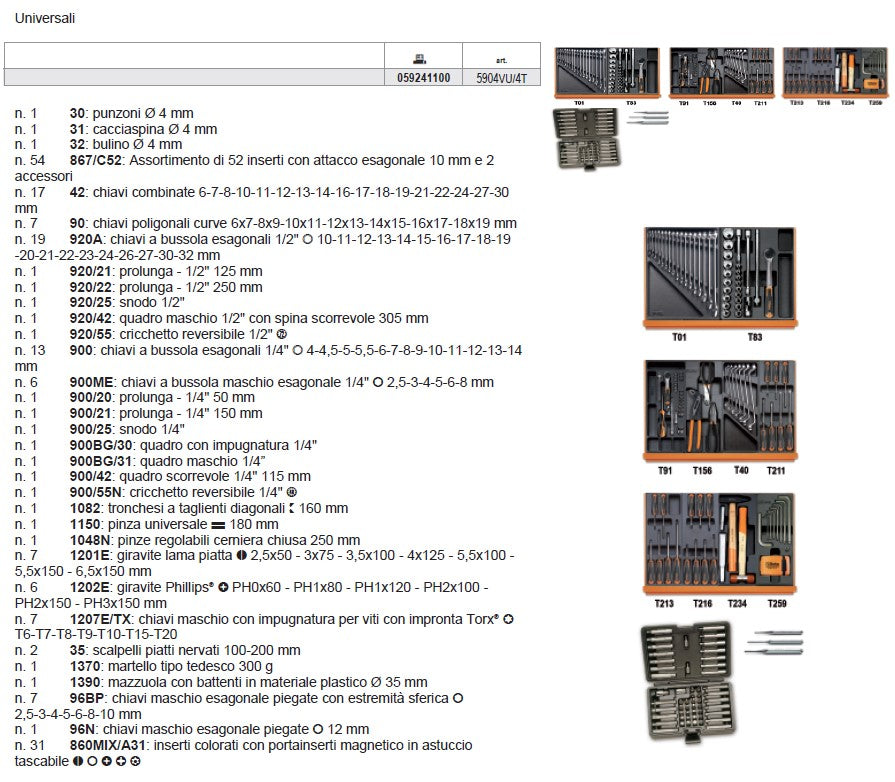The width and height of the screenshot is (895, 782).
Task: Click item code '920/42' quadro maschio
Action: pos(90,318)
